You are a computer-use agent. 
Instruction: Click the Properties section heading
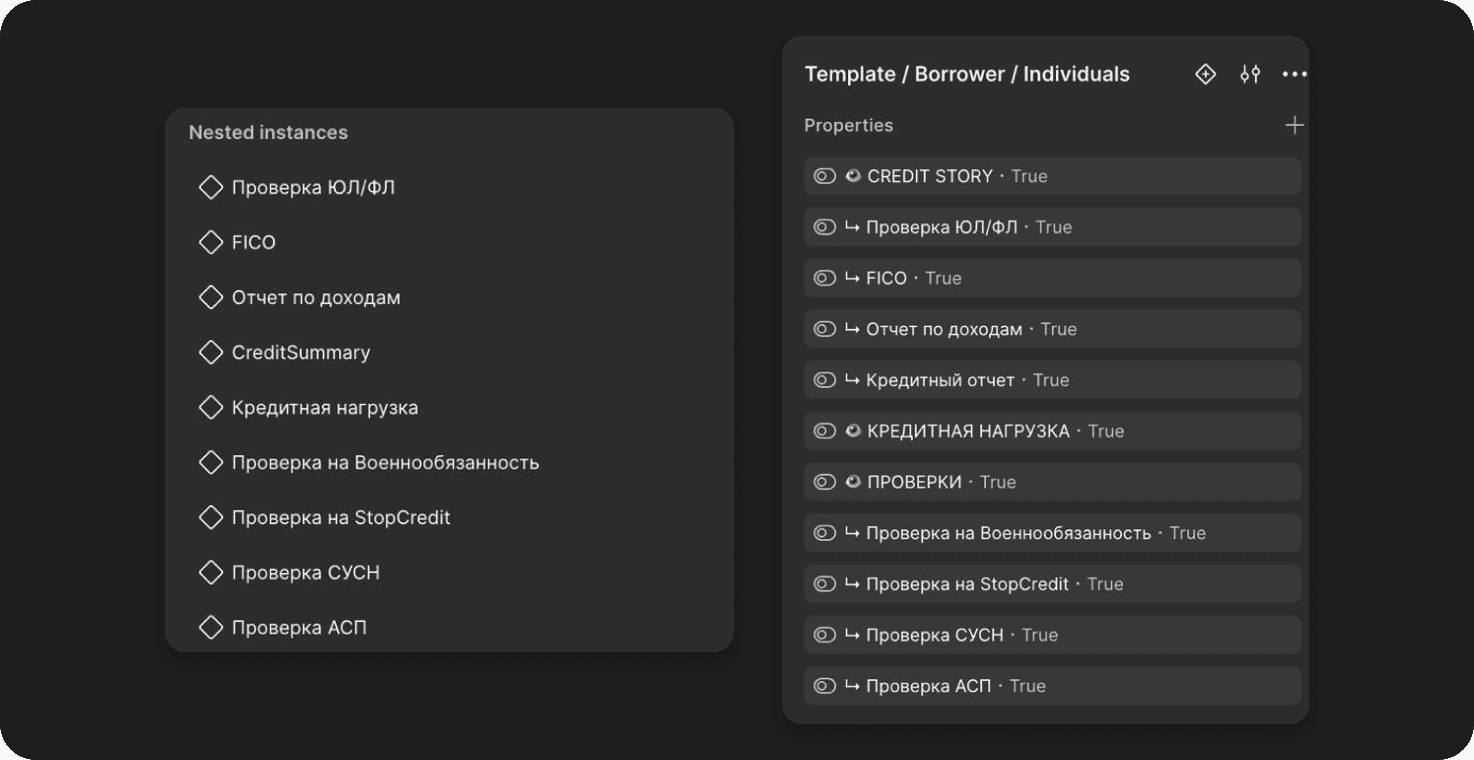tap(849, 125)
